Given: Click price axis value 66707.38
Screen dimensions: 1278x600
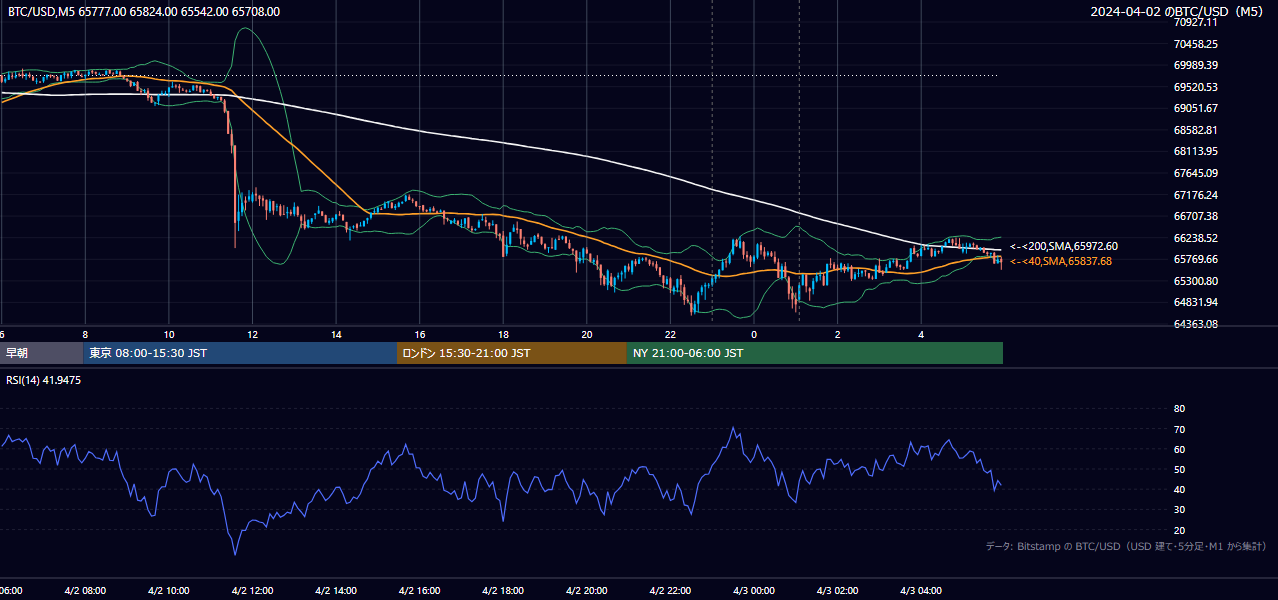Looking at the screenshot, I should pos(1195,216).
